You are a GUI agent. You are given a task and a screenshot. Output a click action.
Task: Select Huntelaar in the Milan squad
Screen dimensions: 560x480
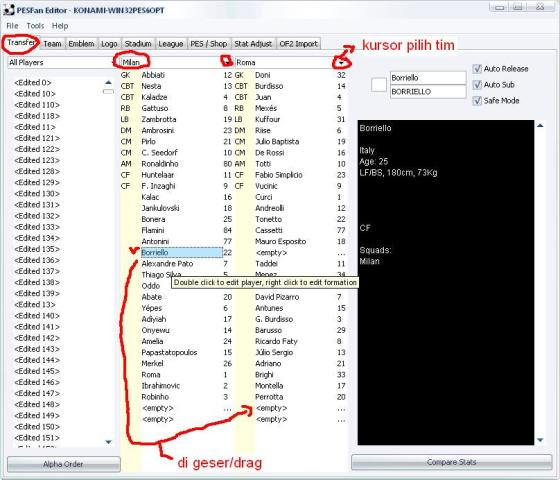tap(158, 175)
